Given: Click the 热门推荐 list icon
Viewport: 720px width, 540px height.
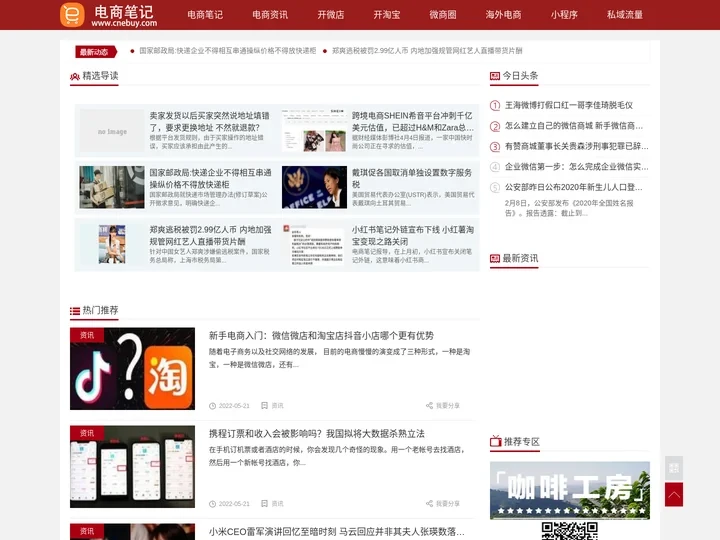Looking at the screenshot, I should (75, 311).
